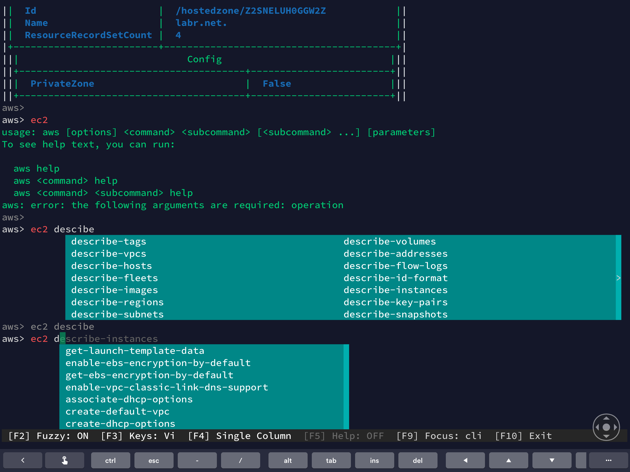Image resolution: width=630 pixels, height=472 pixels.
Task: Click the PrivateZone label
Action: tap(62, 84)
